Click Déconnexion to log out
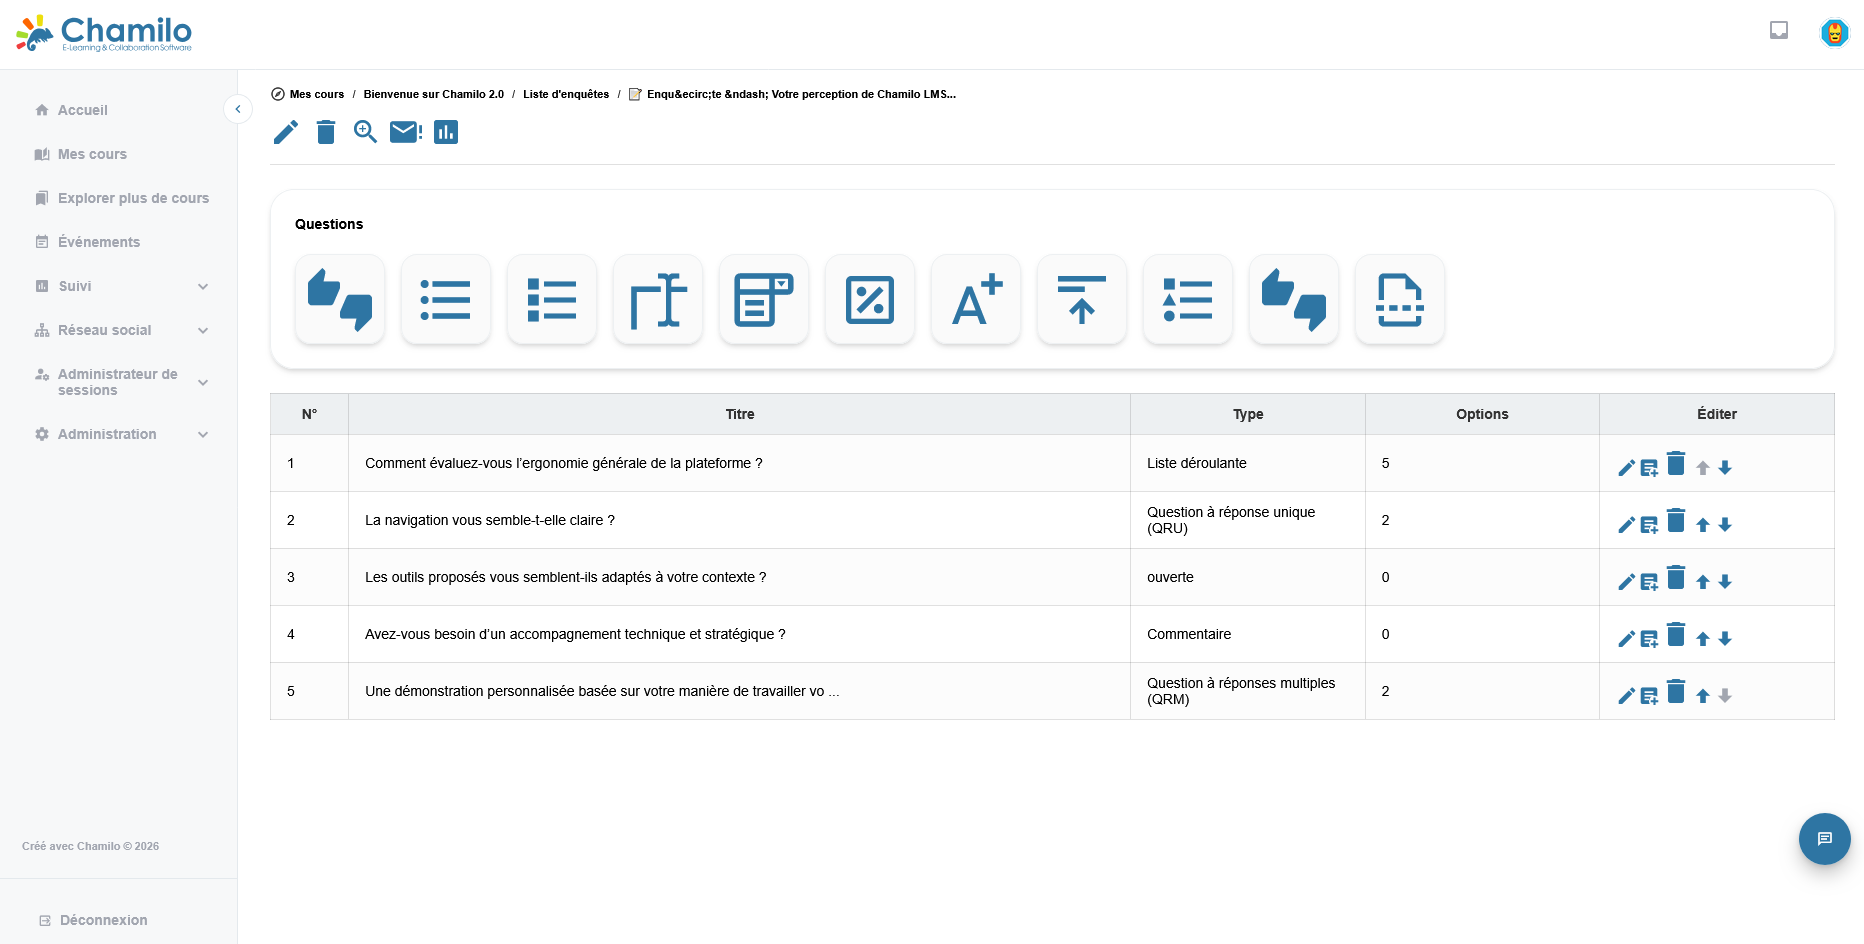1864x944 pixels. (104, 919)
